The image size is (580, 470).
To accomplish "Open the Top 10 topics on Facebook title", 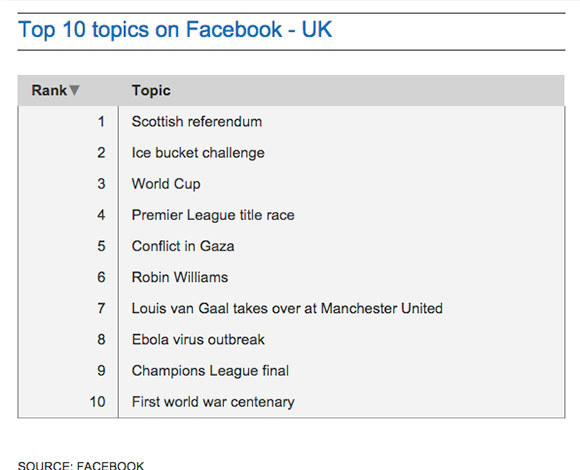I will coord(175,30).
